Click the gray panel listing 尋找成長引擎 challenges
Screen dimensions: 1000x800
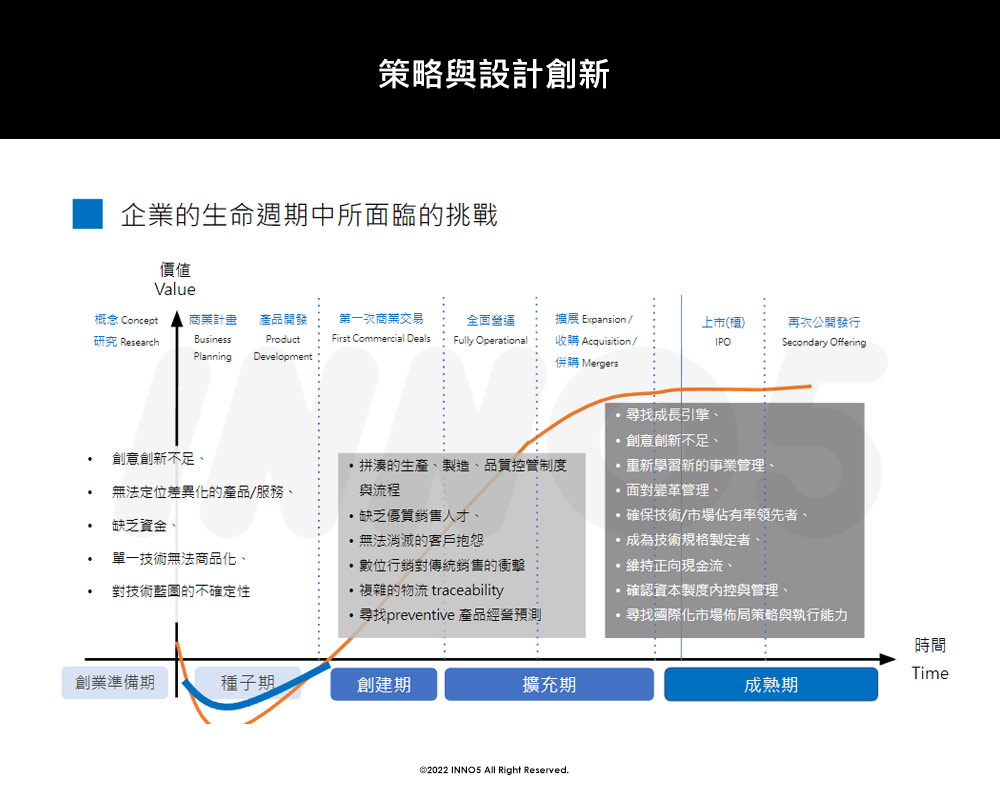click(735, 520)
